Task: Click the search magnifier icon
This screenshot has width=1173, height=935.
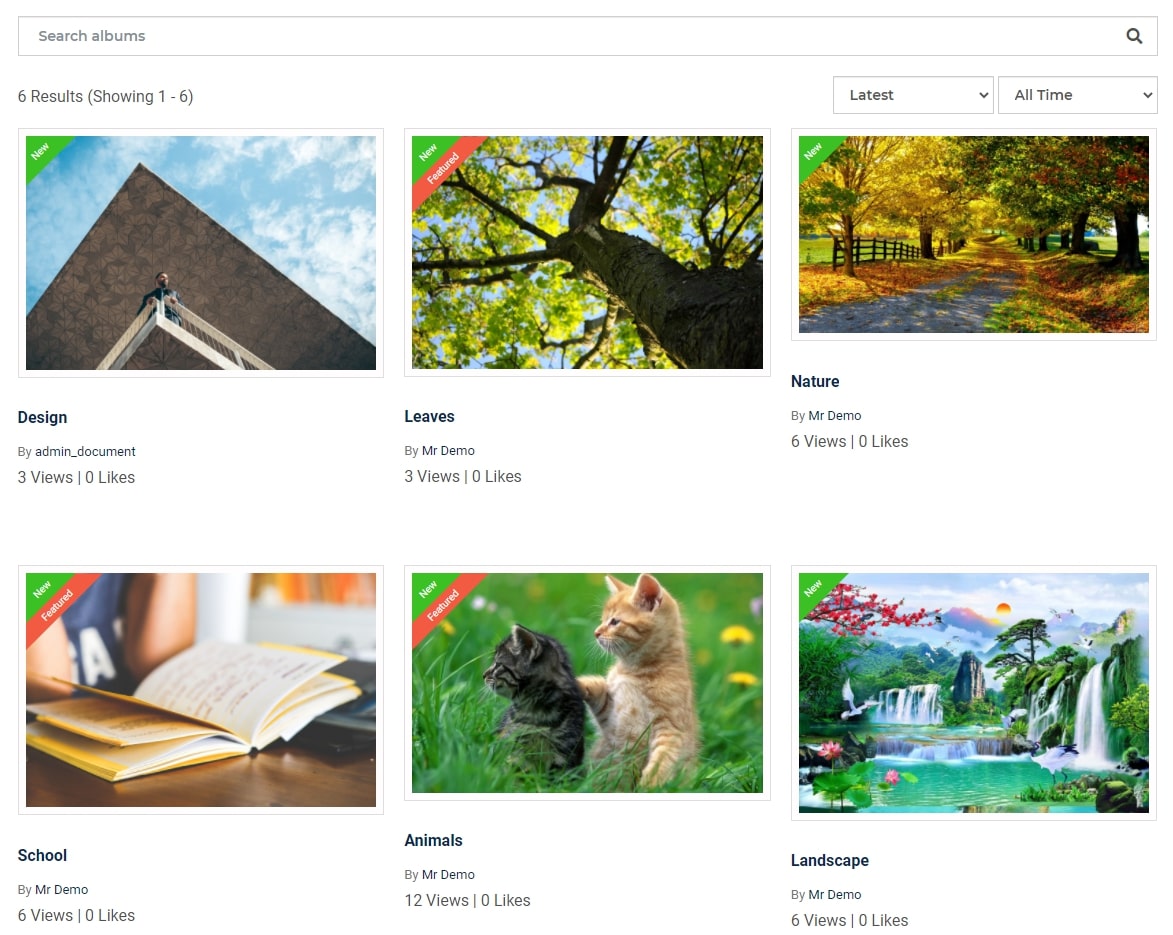Action: (x=1134, y=36)
